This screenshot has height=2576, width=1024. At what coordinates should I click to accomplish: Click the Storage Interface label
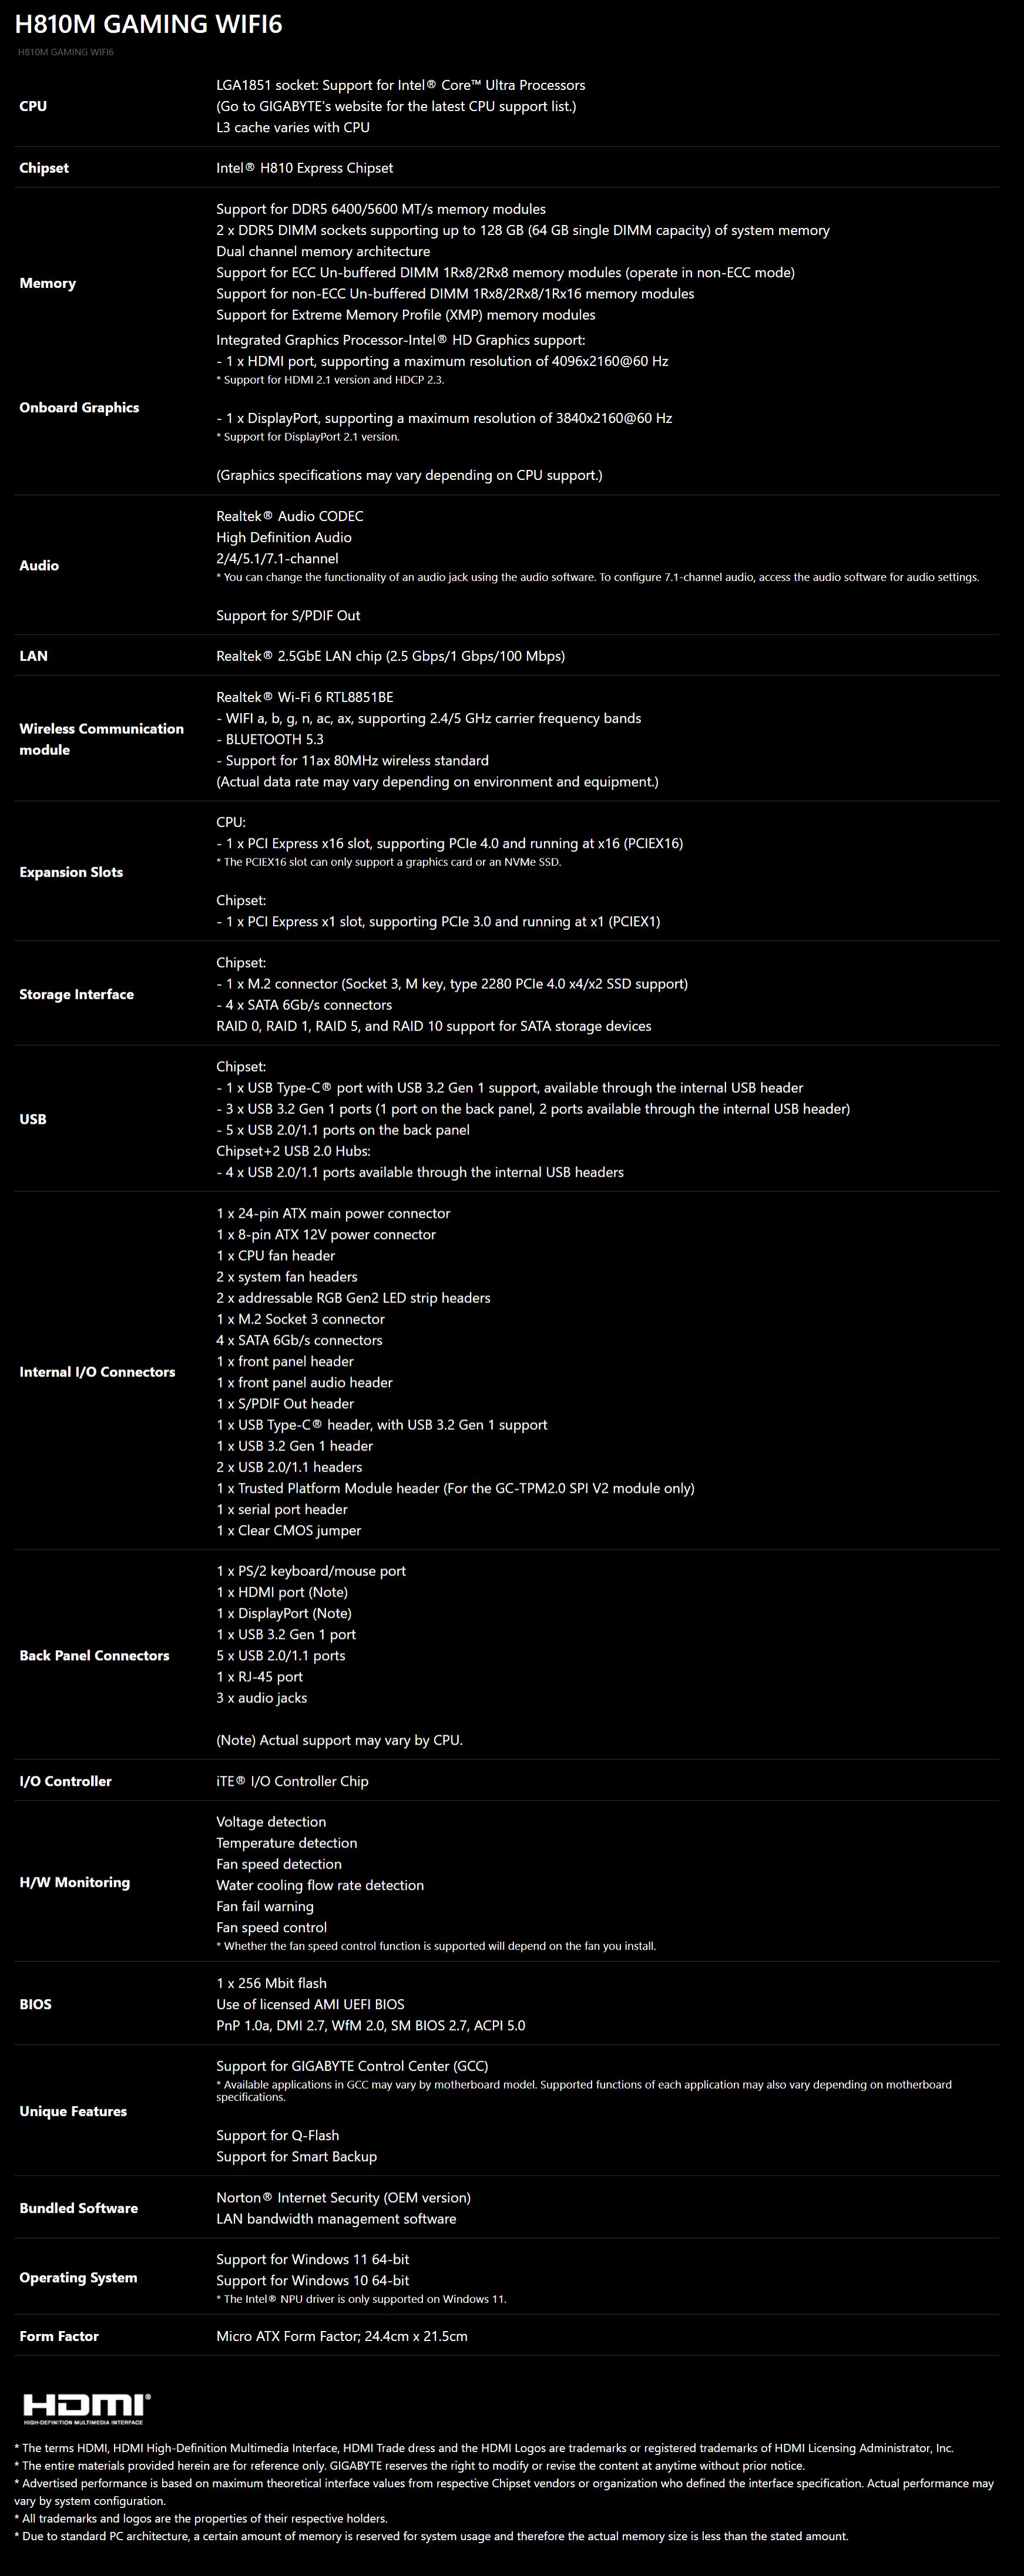[x=76, y=994]
